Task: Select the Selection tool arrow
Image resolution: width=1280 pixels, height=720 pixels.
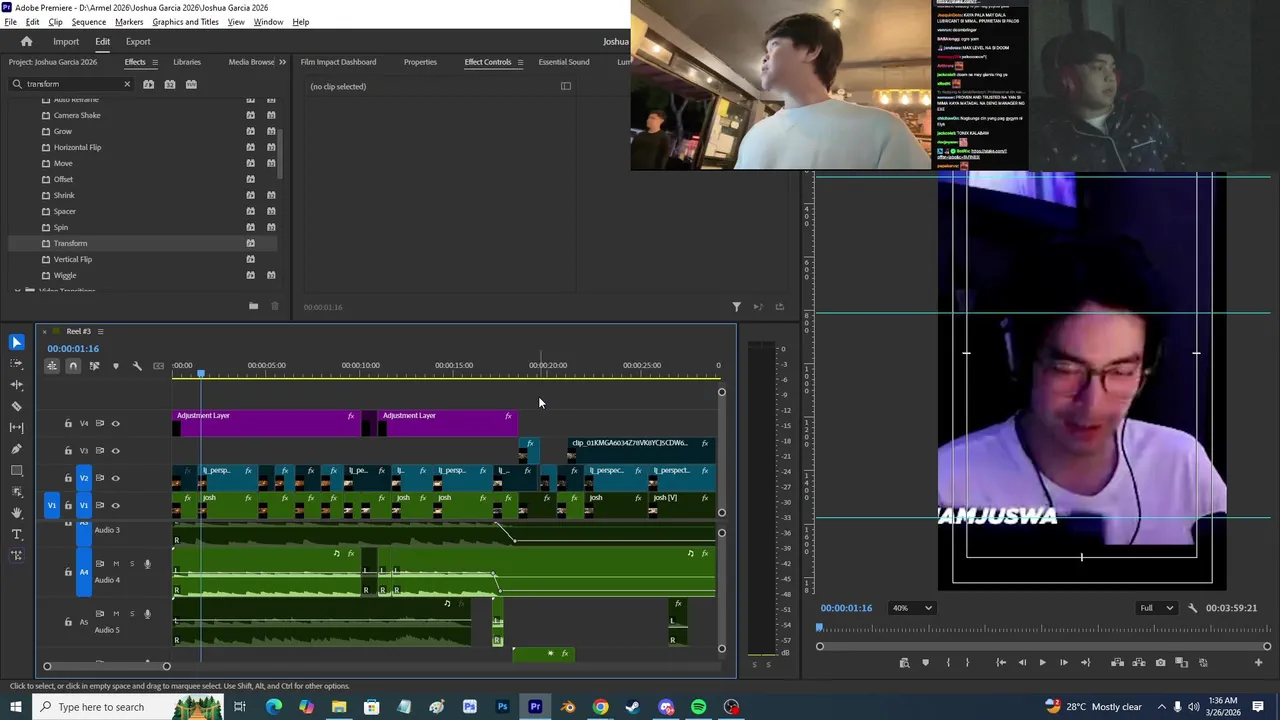Action: tap(16, 342)
